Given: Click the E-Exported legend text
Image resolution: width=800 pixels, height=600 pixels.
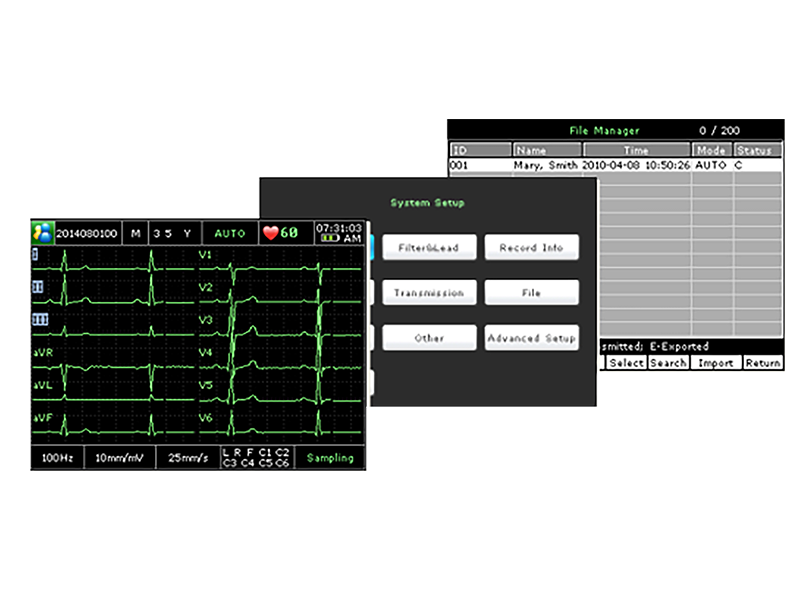Looking at the screenshot, I should point(679,346).
